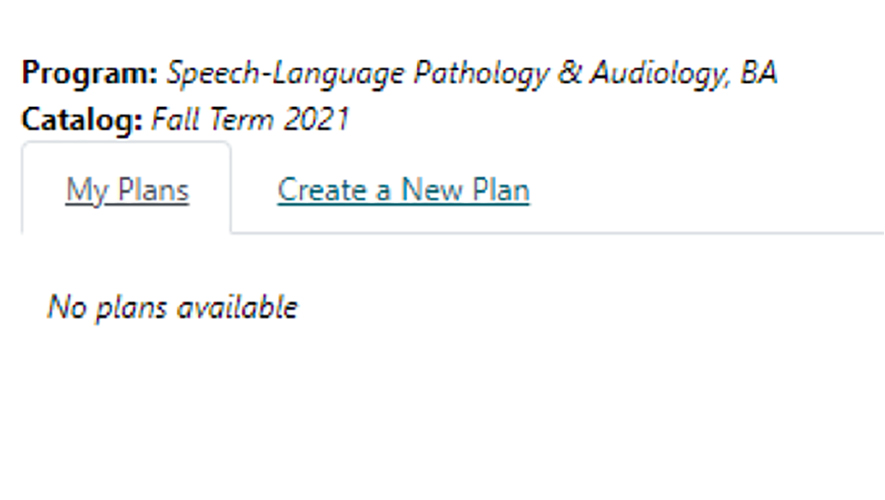Click the word "Create" in the plan link
This screenshot has height=500, width=885.
pos(320,190)
